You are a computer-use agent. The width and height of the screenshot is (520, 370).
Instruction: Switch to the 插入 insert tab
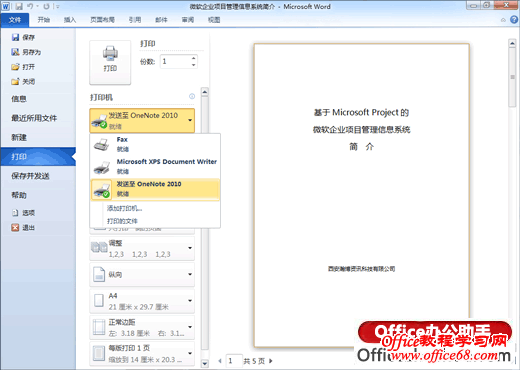[70, 20]
